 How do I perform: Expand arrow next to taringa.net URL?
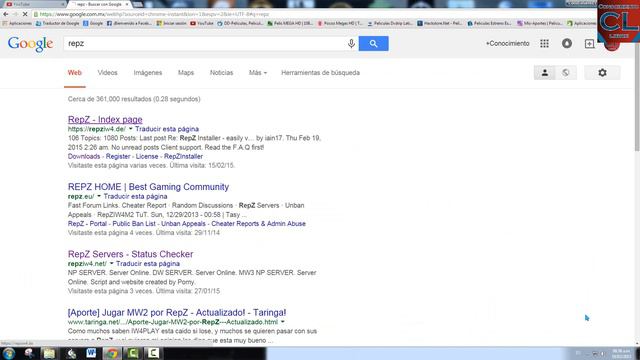pos(282,322)
